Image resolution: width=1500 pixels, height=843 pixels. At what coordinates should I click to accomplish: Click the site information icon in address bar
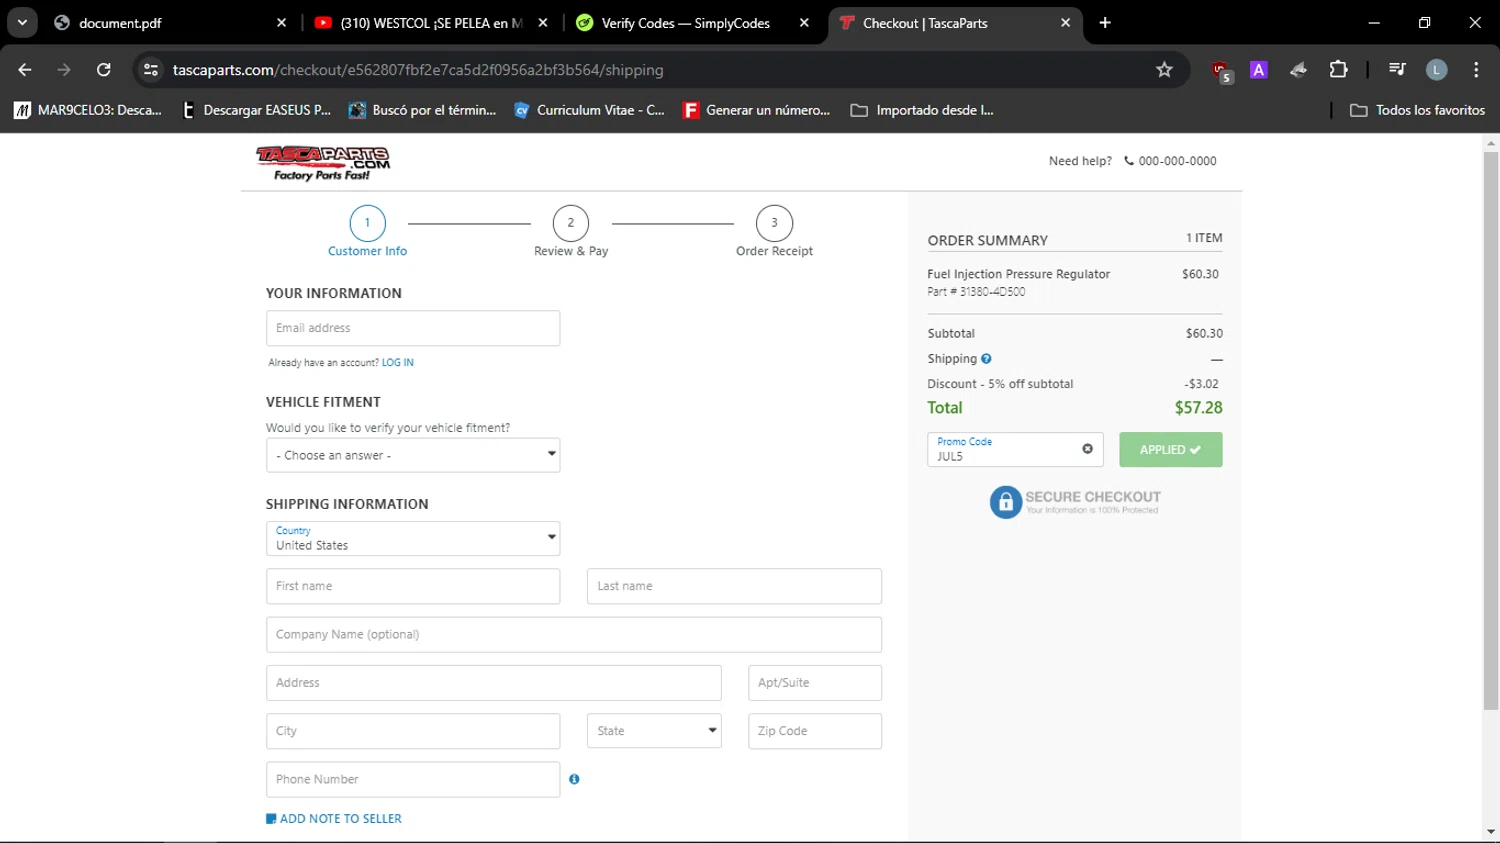pyautogui.click(x=151, y=70)
